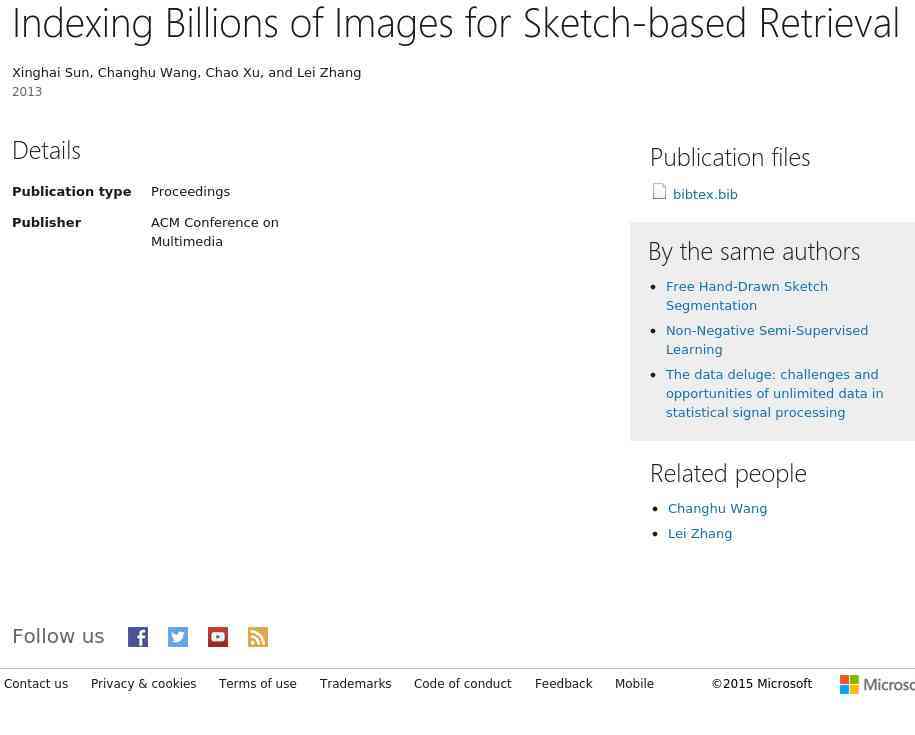915x735 pixels.
Task: View Lei Zhang's profile
Action: pyautogui.click(x=699, y=534)
